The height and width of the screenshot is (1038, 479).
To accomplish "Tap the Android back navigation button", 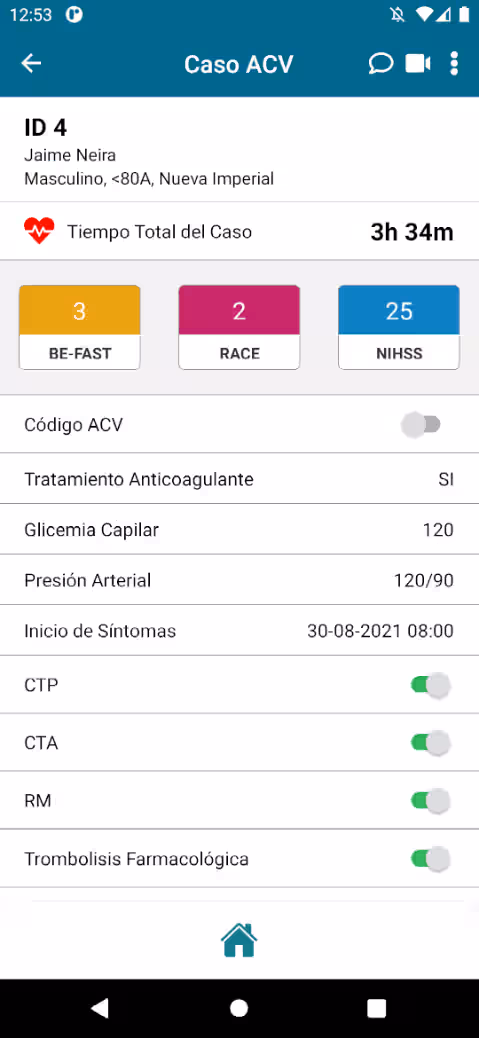I will pos(99,1008).
